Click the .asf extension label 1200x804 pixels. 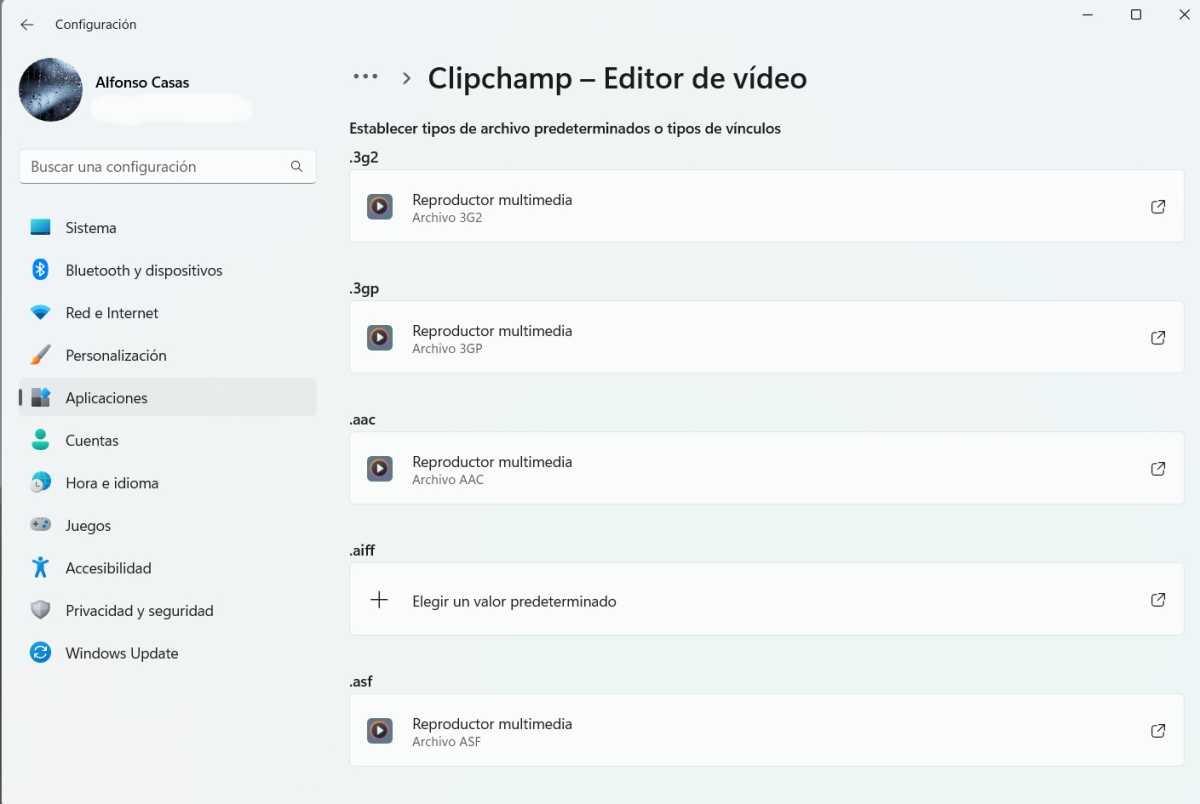tap(361, 681)
